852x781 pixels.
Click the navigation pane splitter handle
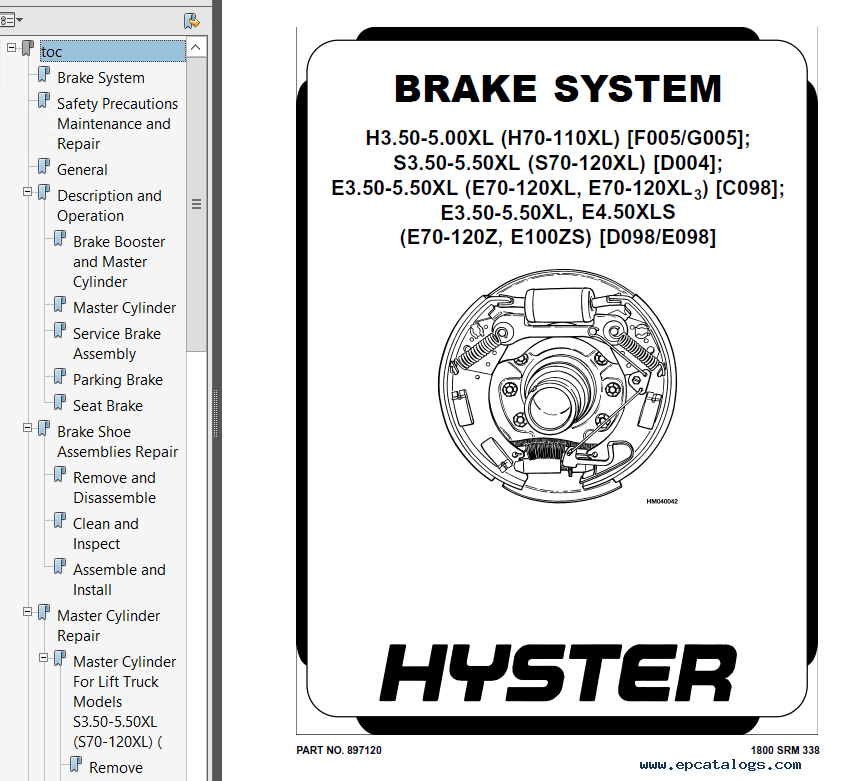[x=216, y=413]
